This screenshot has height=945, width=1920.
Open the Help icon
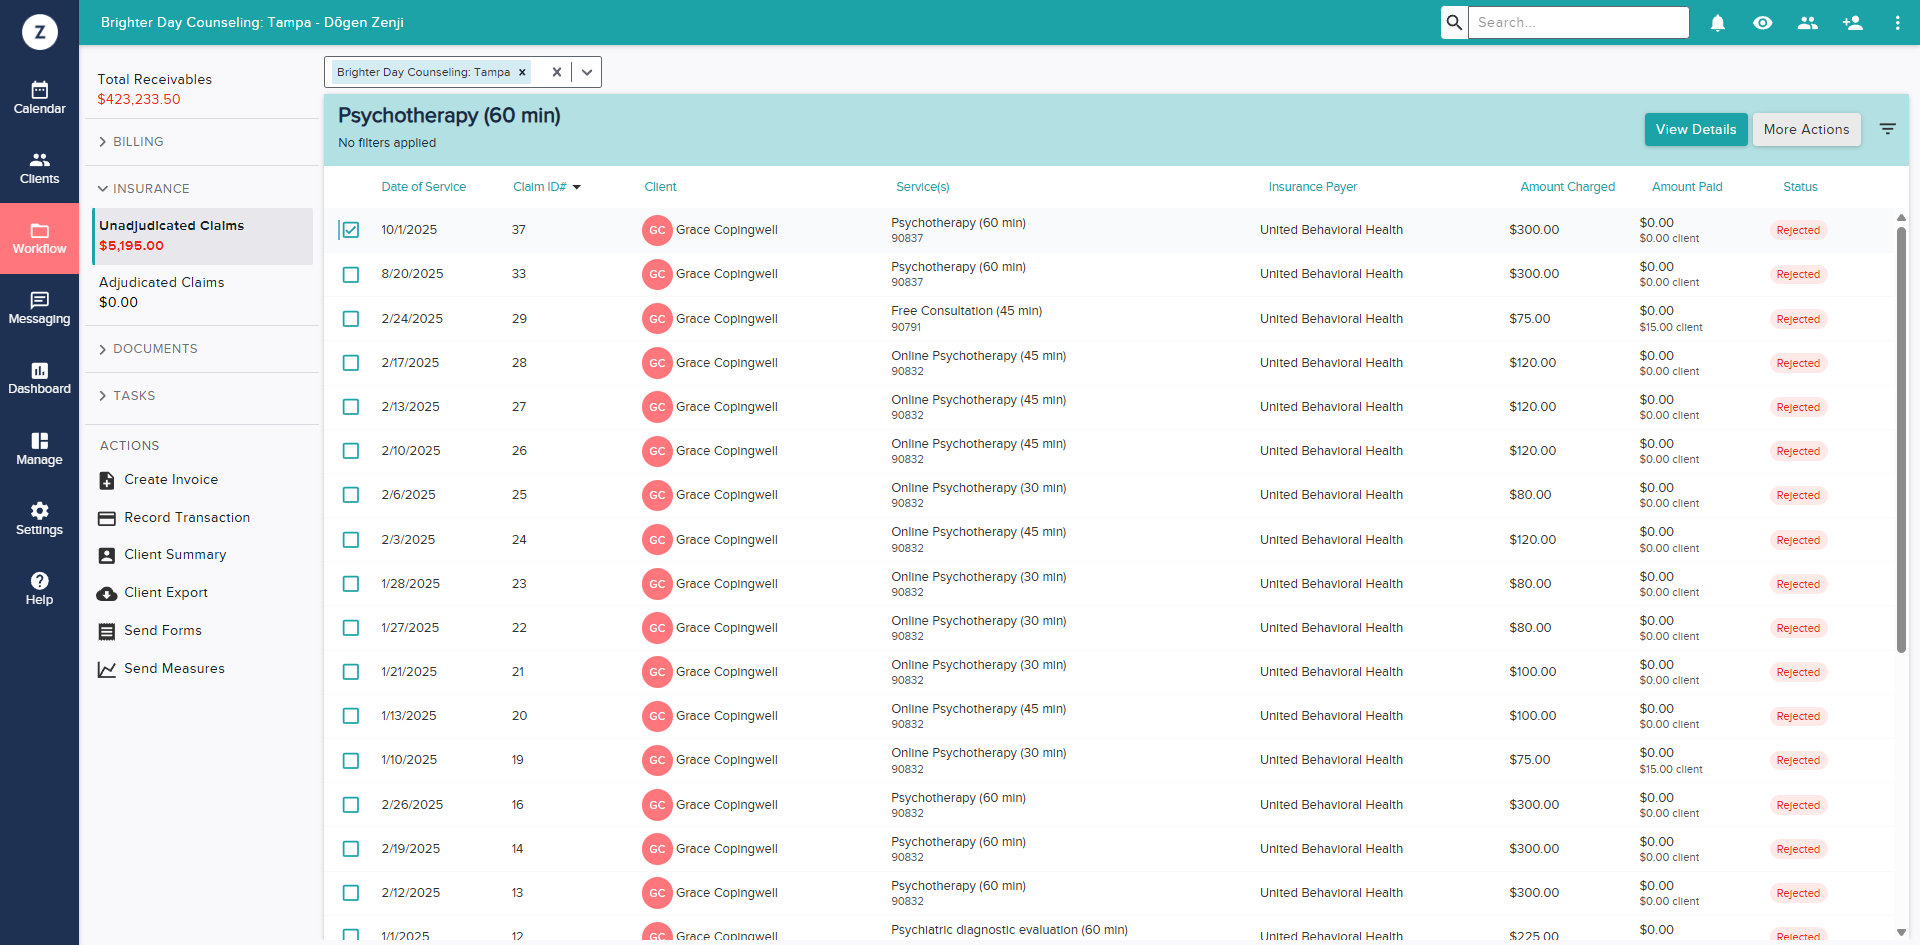pos(39,589)
